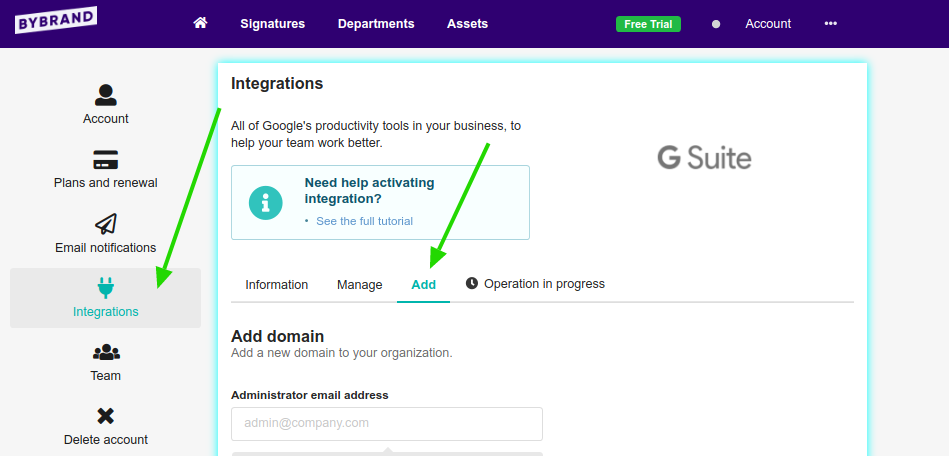949x456 pixels.
Task: Click the Integrations page heading
Action: (277, 84)
